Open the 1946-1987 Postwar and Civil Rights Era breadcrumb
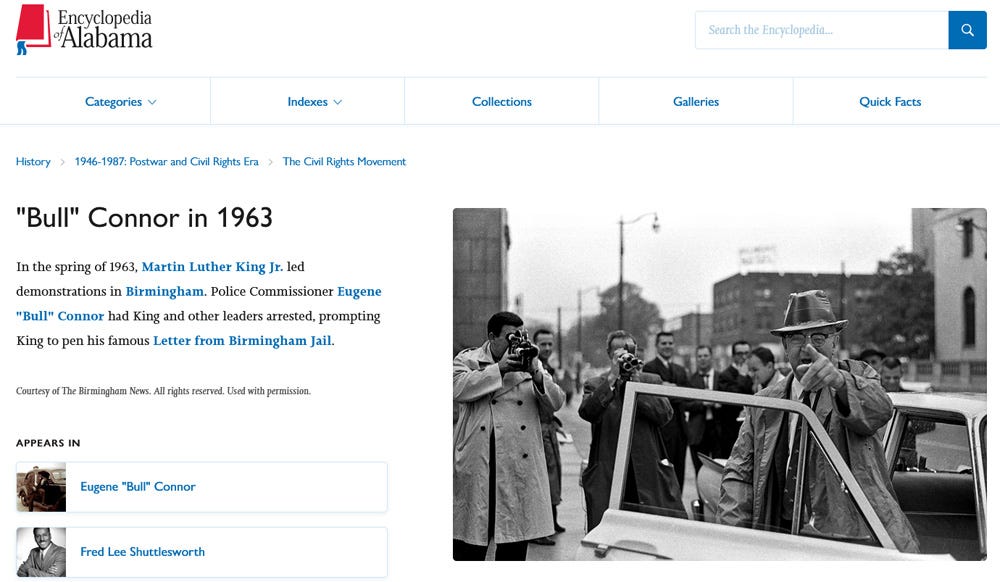This screenshot has height=582, width=1000. [x=166, y=161]
